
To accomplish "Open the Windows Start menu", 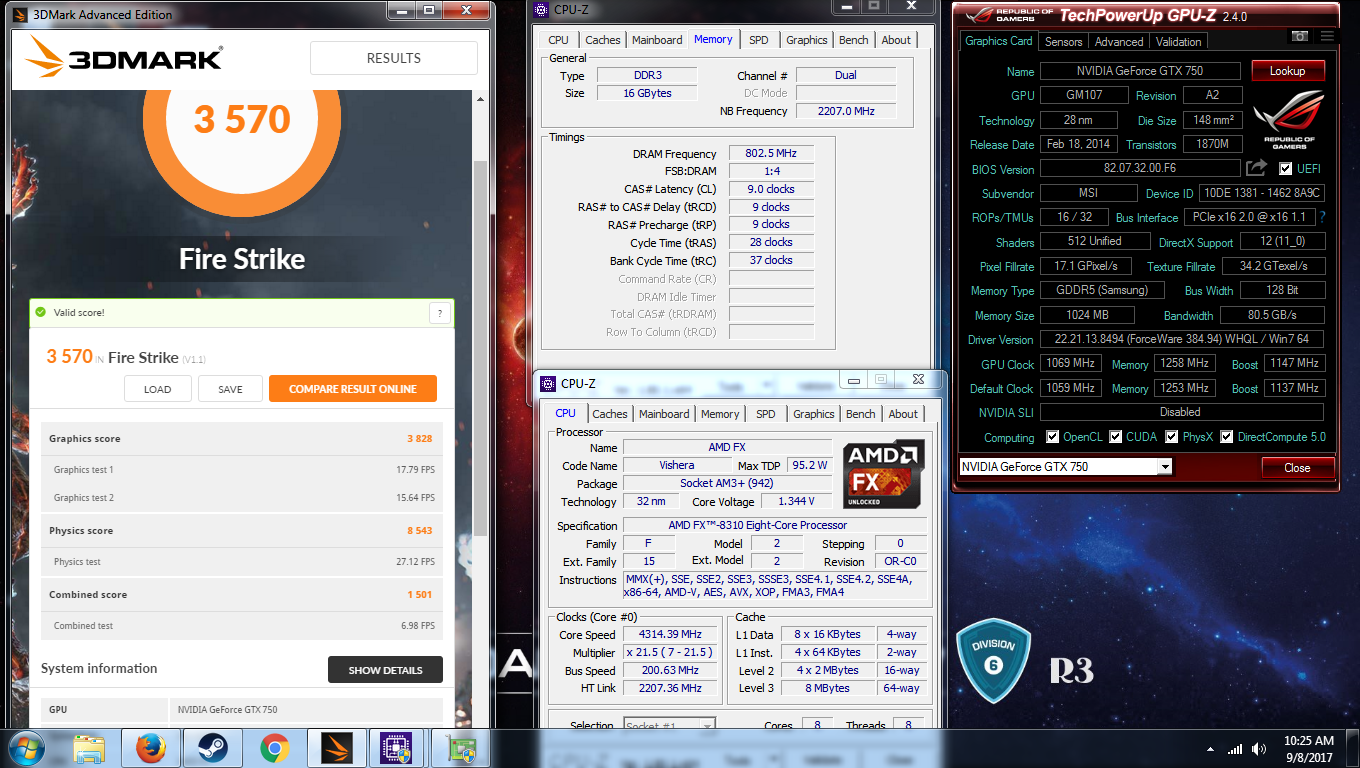I will 26,748.
